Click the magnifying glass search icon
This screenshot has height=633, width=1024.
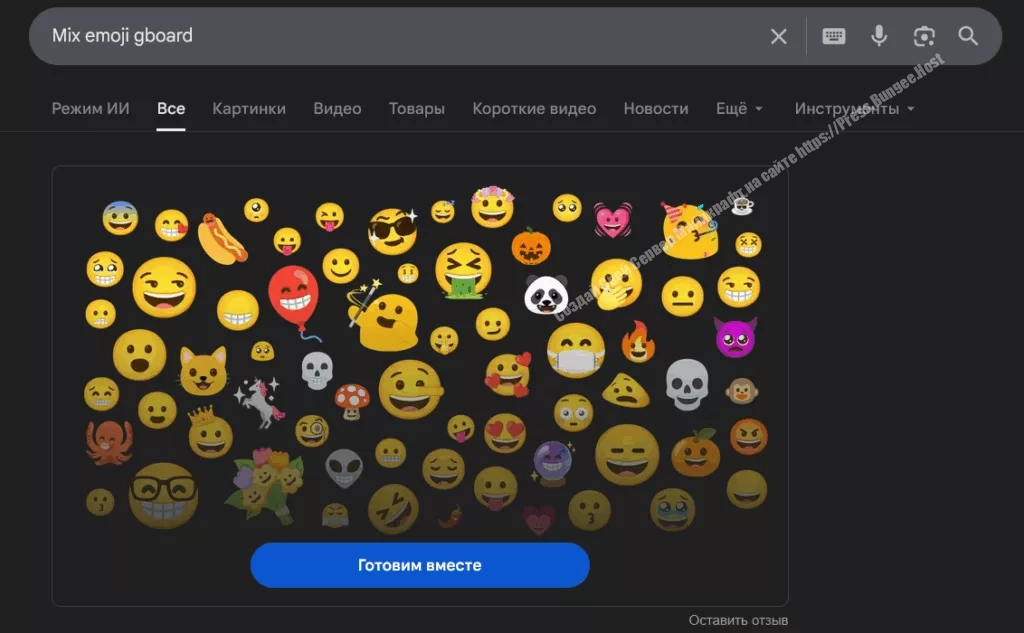tap(968, 37)
